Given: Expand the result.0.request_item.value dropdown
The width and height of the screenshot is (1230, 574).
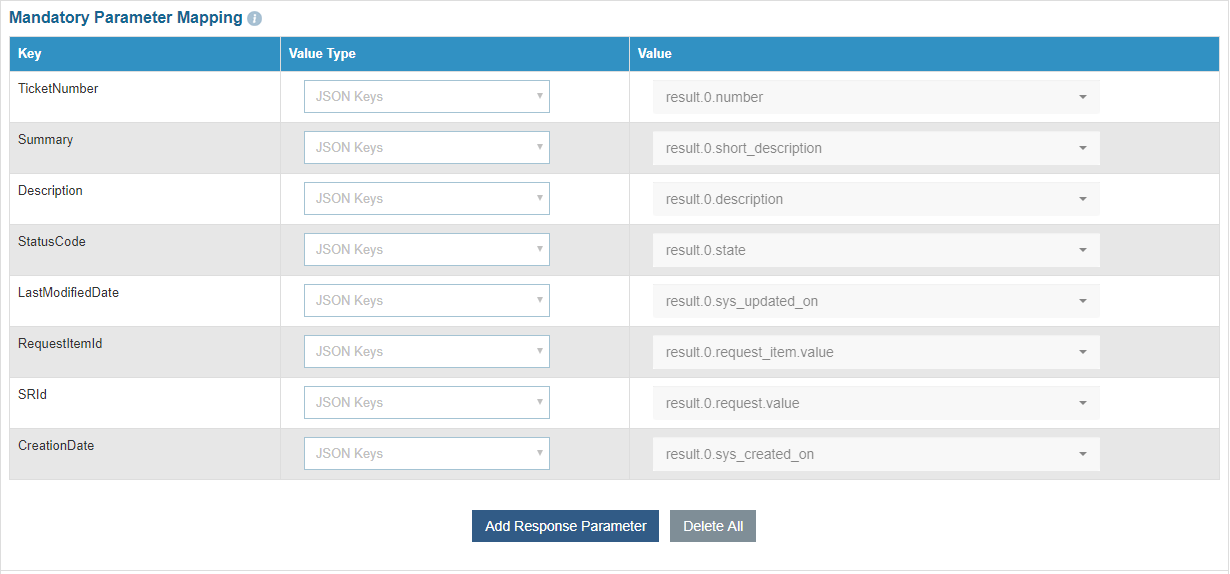Looking at the screenshot, I should [876, 352].
